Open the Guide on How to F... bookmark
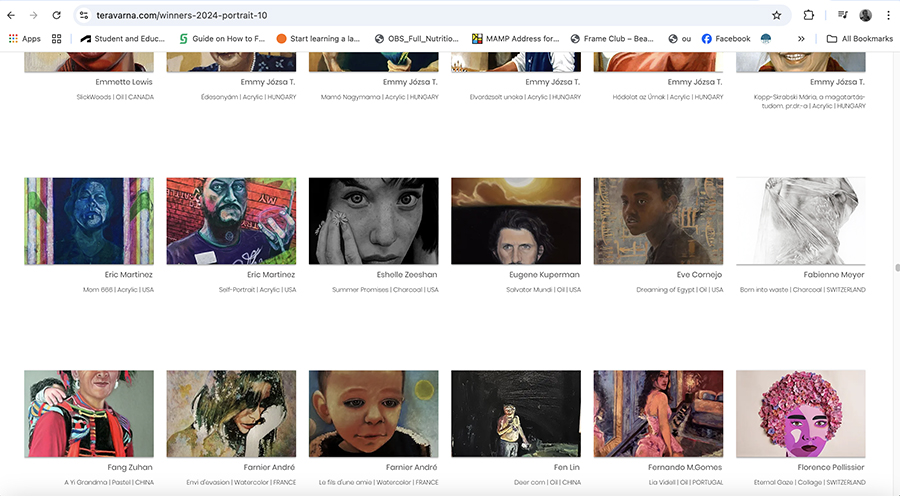This screenshot has width=900, height=496. coord(222,38)
